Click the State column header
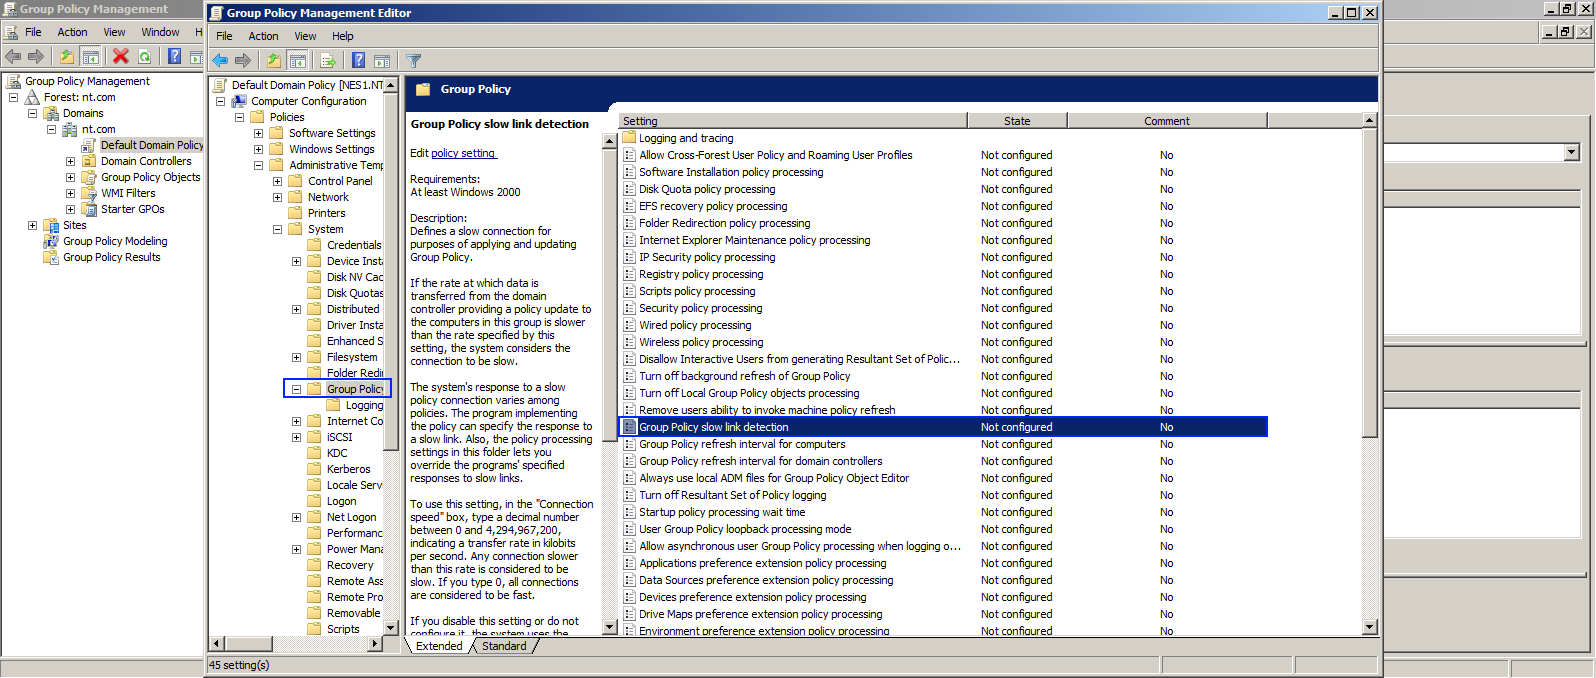1596x678 pixels. point(1017,121)
